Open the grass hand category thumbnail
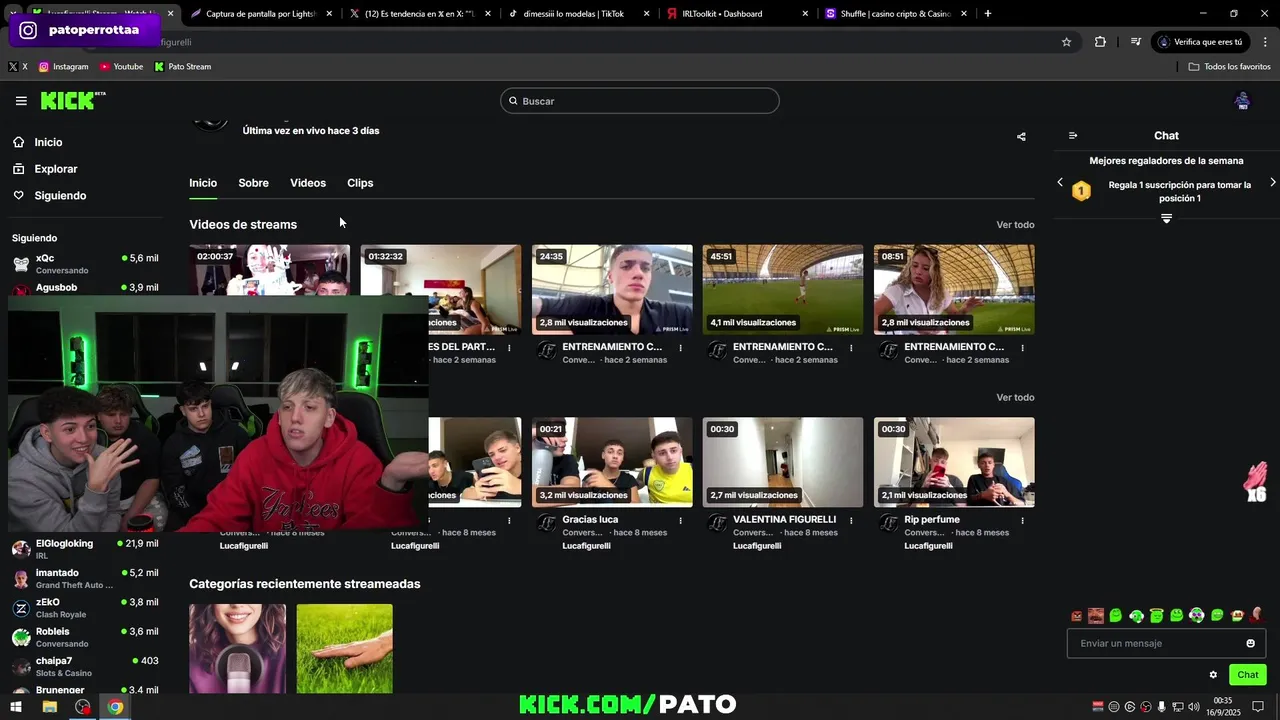The width and height of the screenshot is (1280, 720). pyautogui.click(x=344, y=648)
